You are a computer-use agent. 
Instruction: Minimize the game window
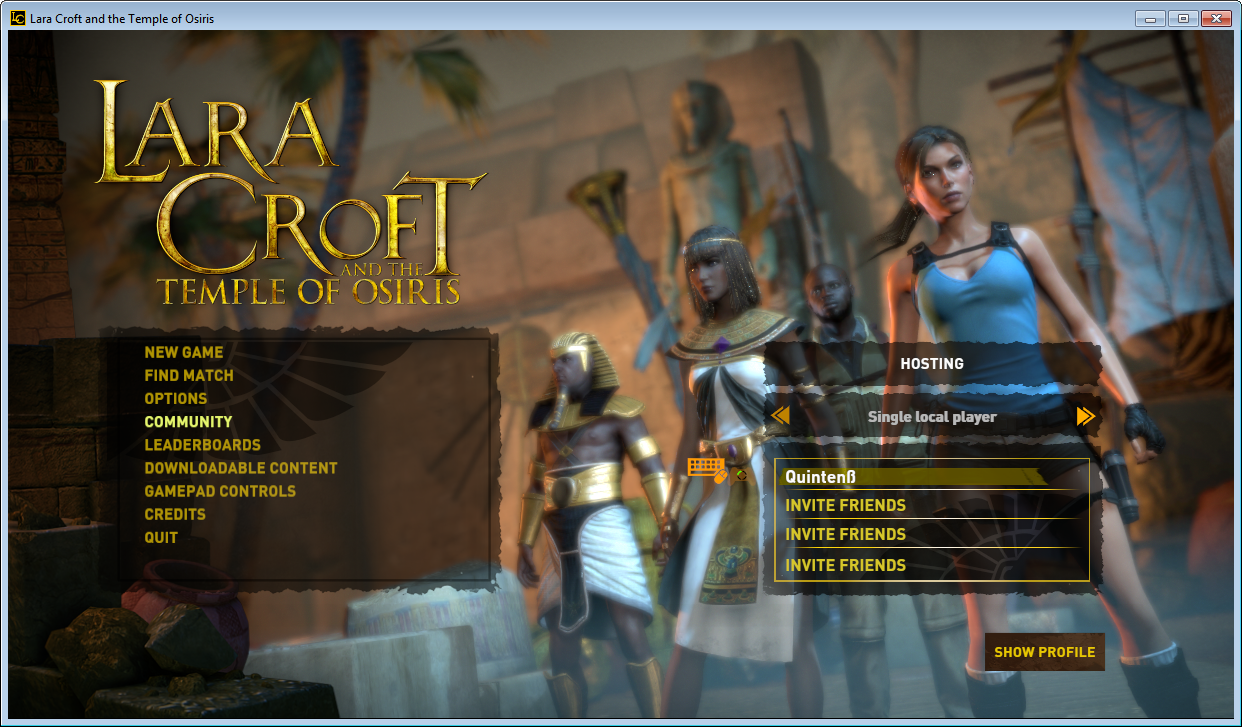coord(1150,18)
